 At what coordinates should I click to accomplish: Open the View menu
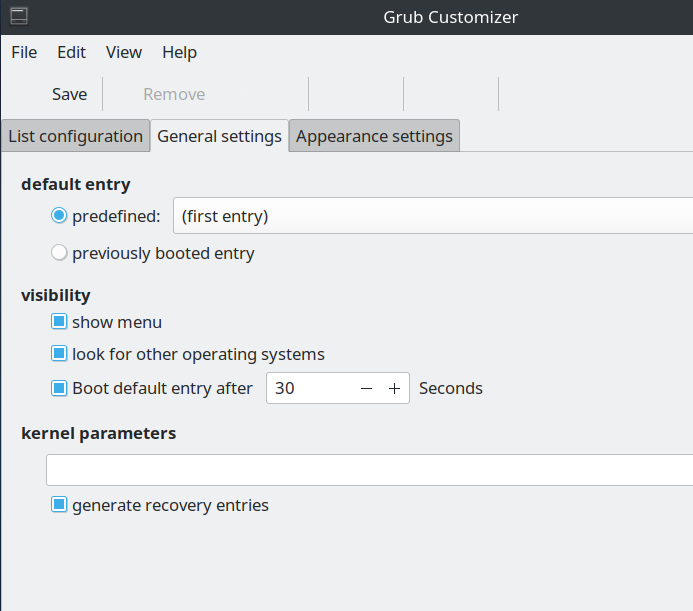[x=124, y=53]
